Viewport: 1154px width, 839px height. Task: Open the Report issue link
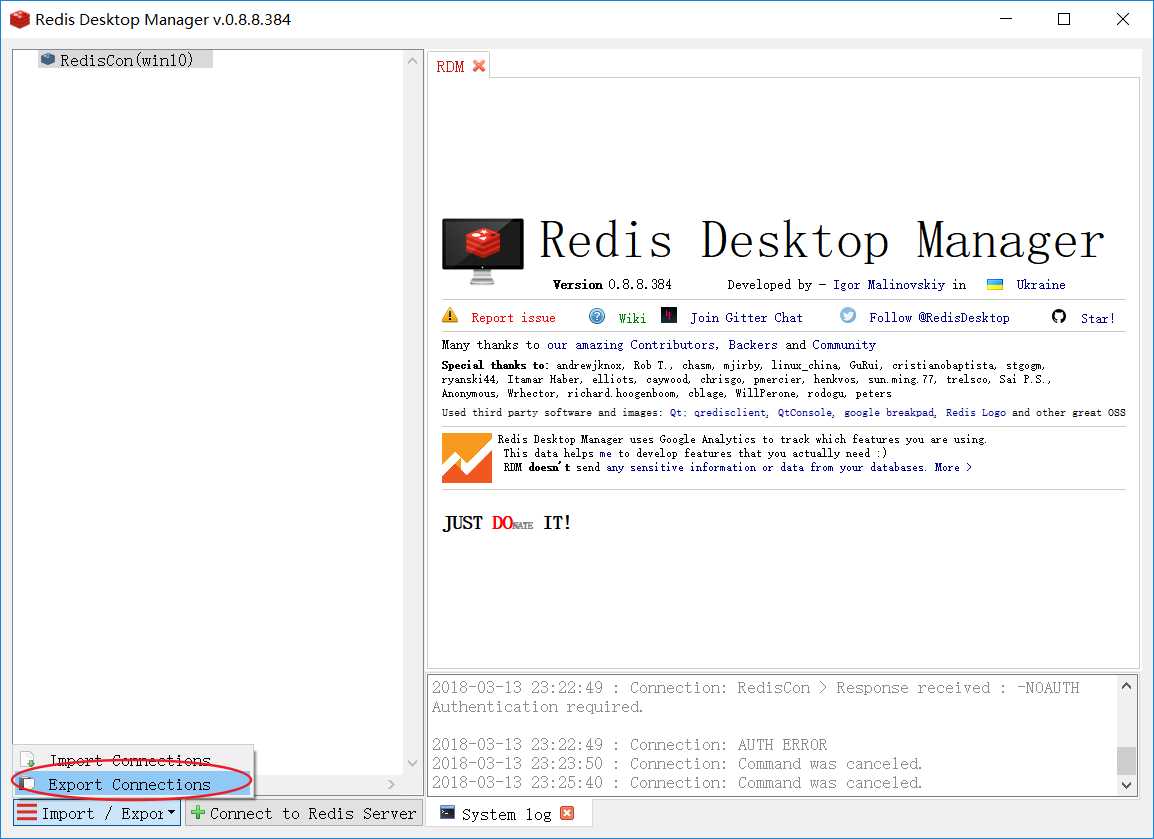tap(513, 318)
